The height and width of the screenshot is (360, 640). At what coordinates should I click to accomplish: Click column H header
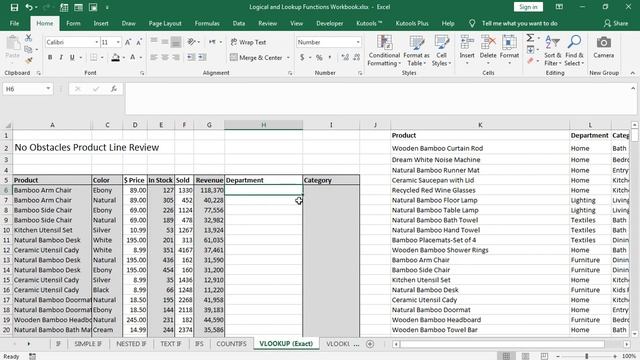(x=263, y=125)
